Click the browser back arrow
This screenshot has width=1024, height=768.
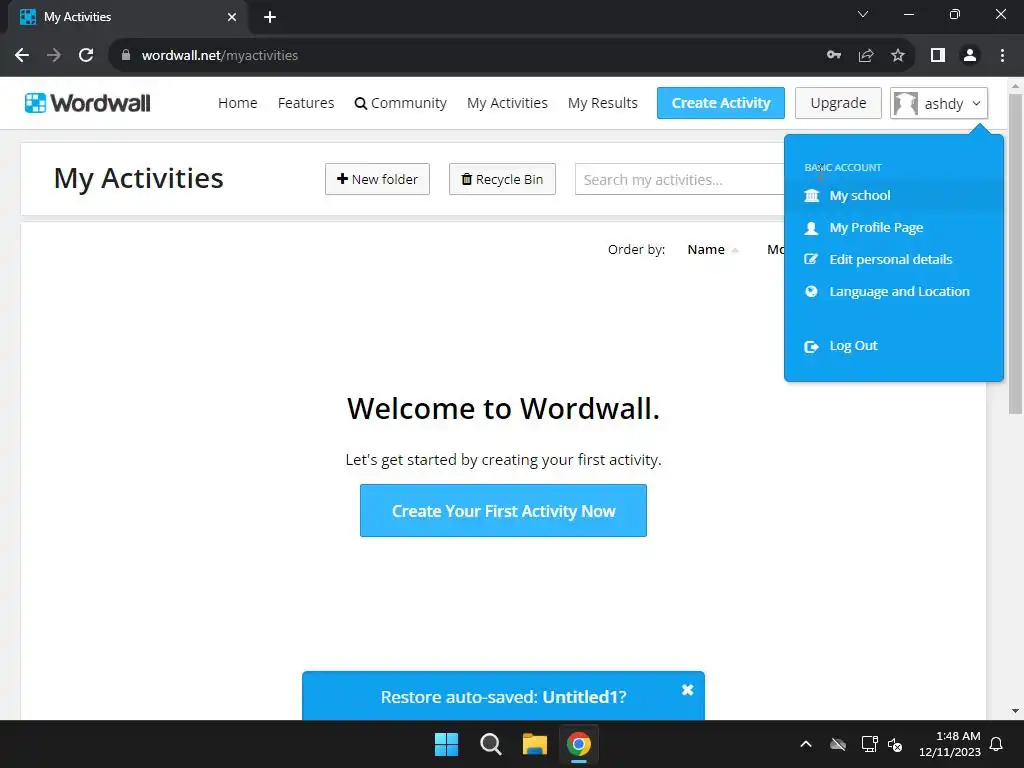click(22, 56)
